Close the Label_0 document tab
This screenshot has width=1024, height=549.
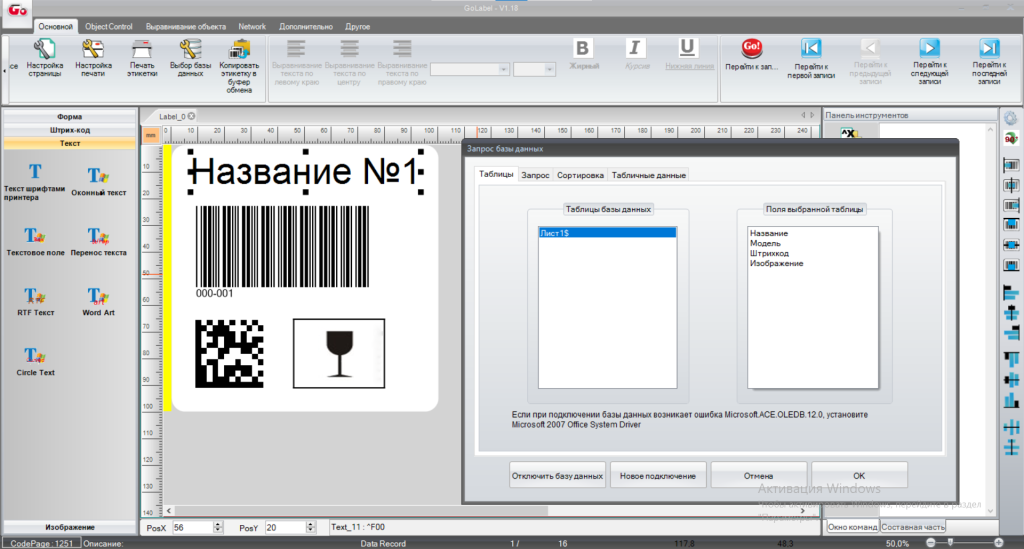click(191, 116)
